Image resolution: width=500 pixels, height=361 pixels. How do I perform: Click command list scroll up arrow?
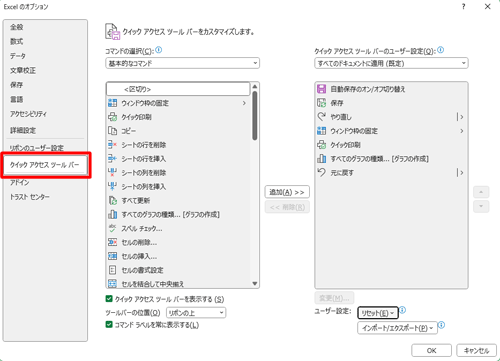click(x=255, y=86)
